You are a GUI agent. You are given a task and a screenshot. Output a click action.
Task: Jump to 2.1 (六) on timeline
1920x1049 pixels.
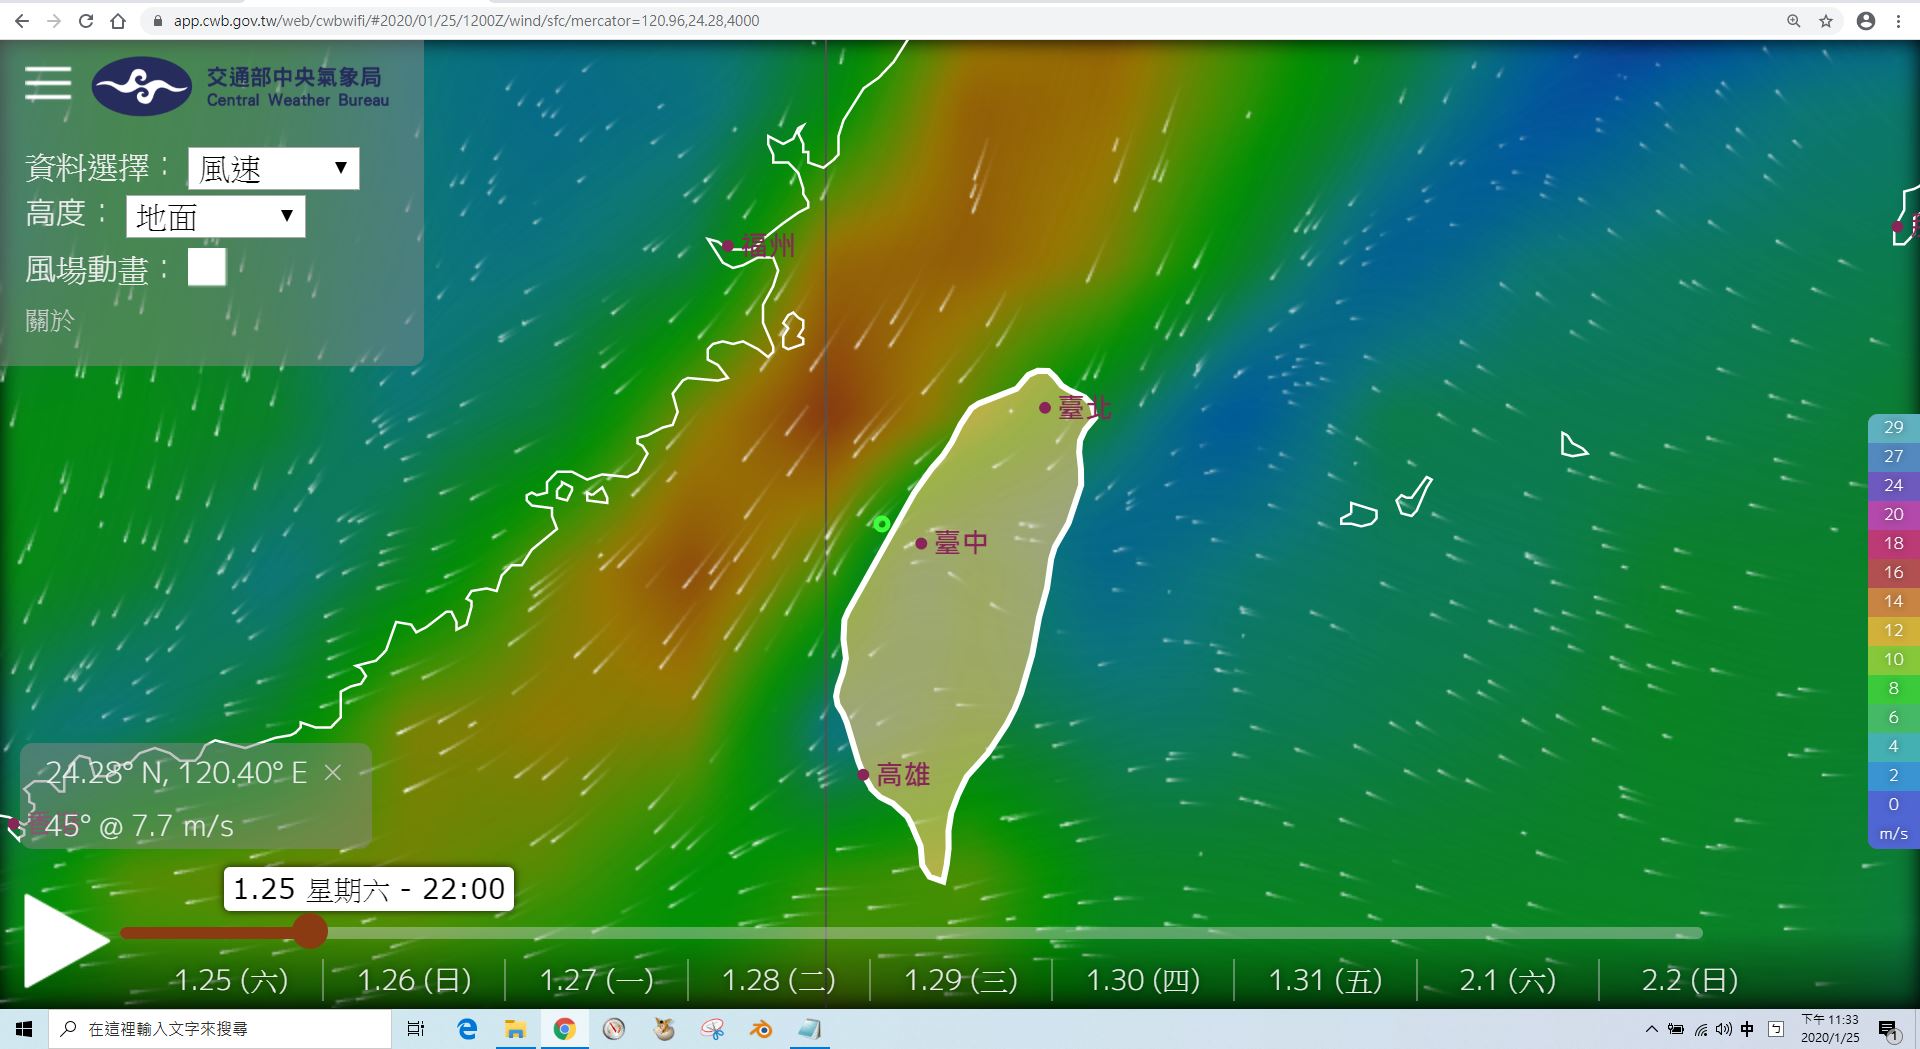point(1507,980)
